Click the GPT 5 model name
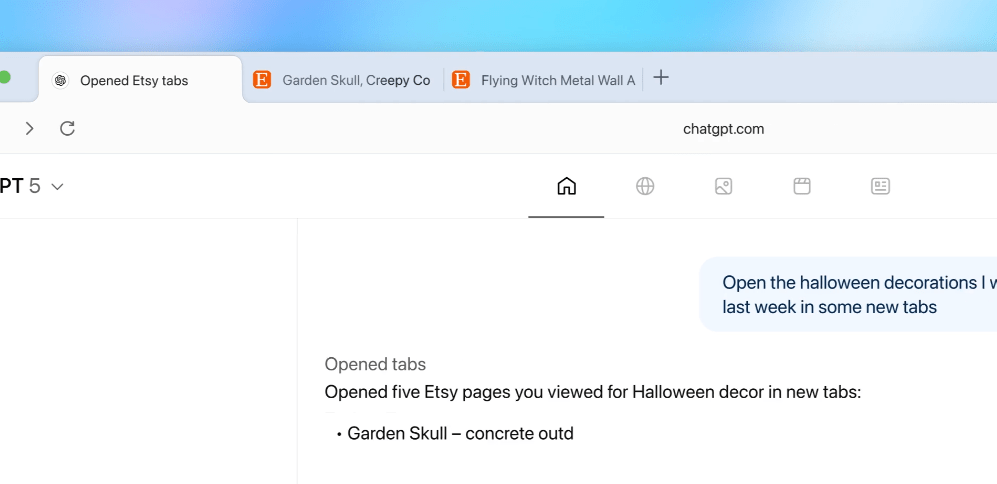997x484 pixels. (20, 186)
